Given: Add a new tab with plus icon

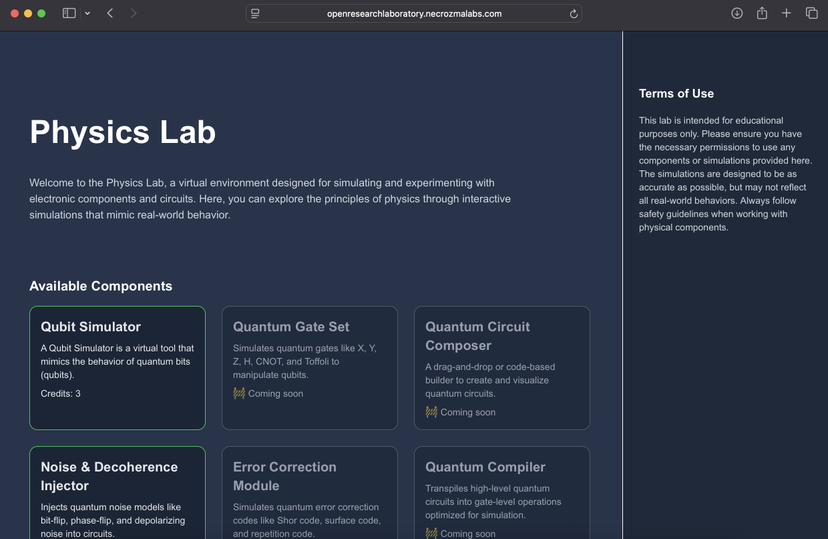Looking at the screenshot, I should coord(786,13).
